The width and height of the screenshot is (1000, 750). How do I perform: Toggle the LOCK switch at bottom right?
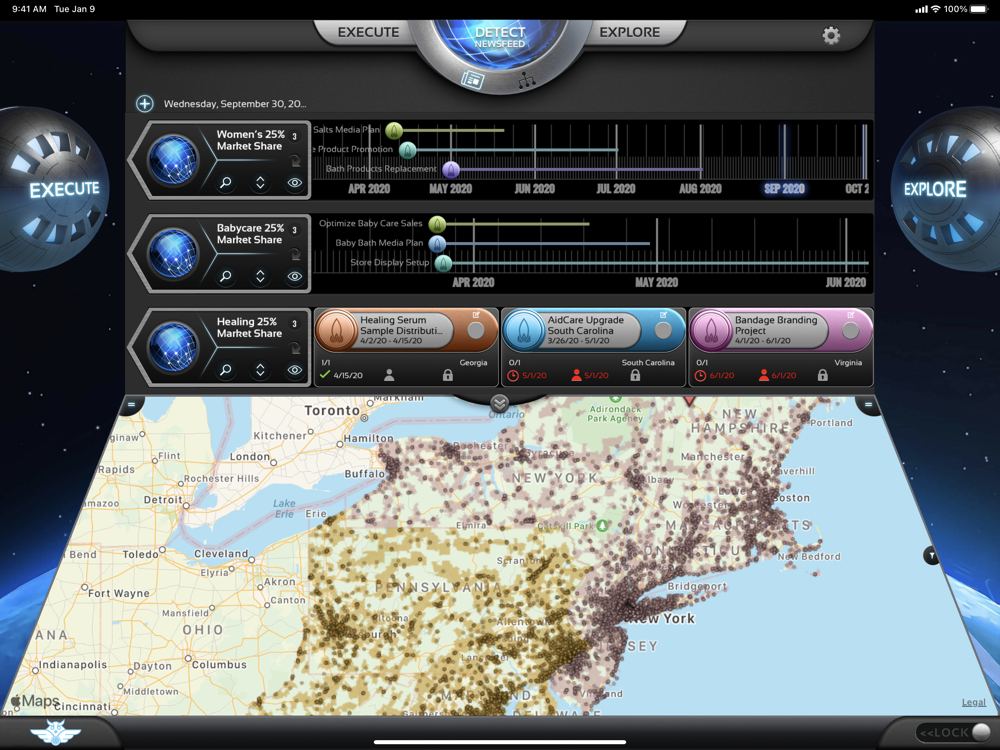click(953, 732)
